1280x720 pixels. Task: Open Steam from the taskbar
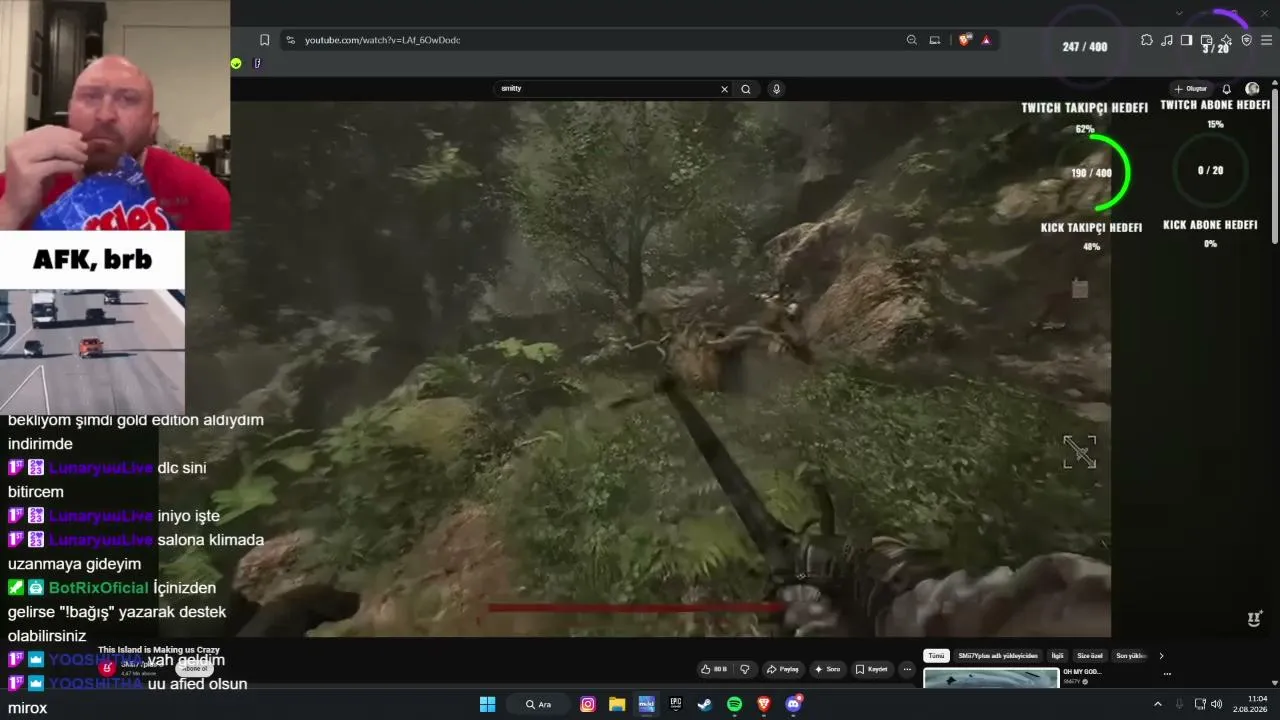(705, 704)
